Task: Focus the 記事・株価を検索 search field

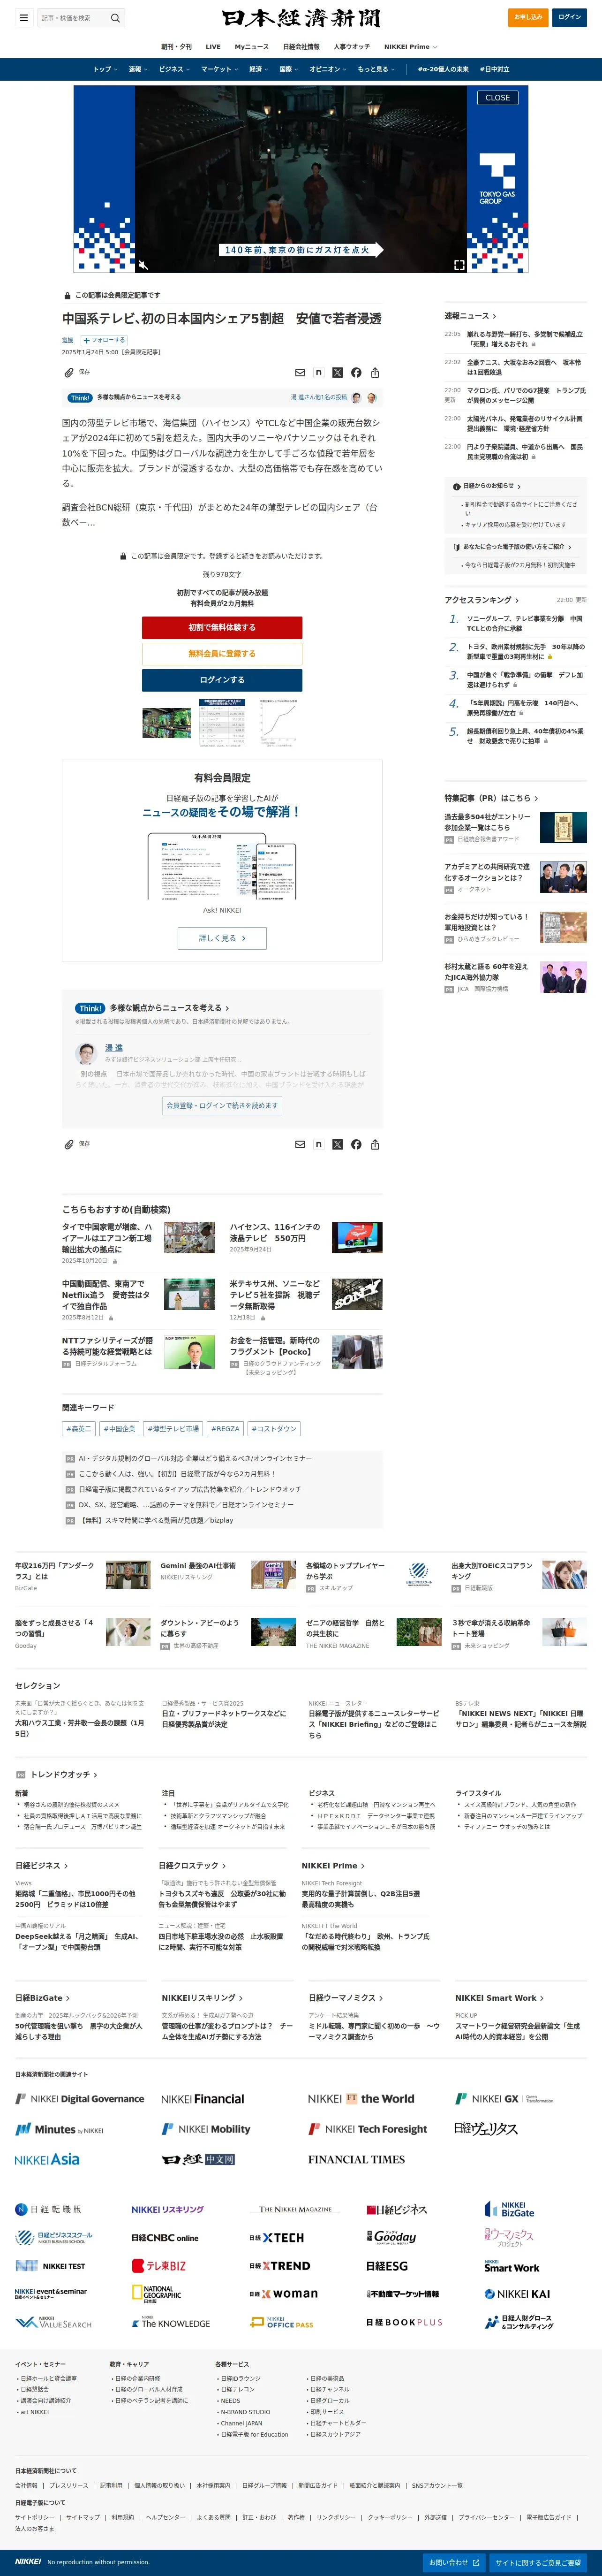Action: [73, 18]
